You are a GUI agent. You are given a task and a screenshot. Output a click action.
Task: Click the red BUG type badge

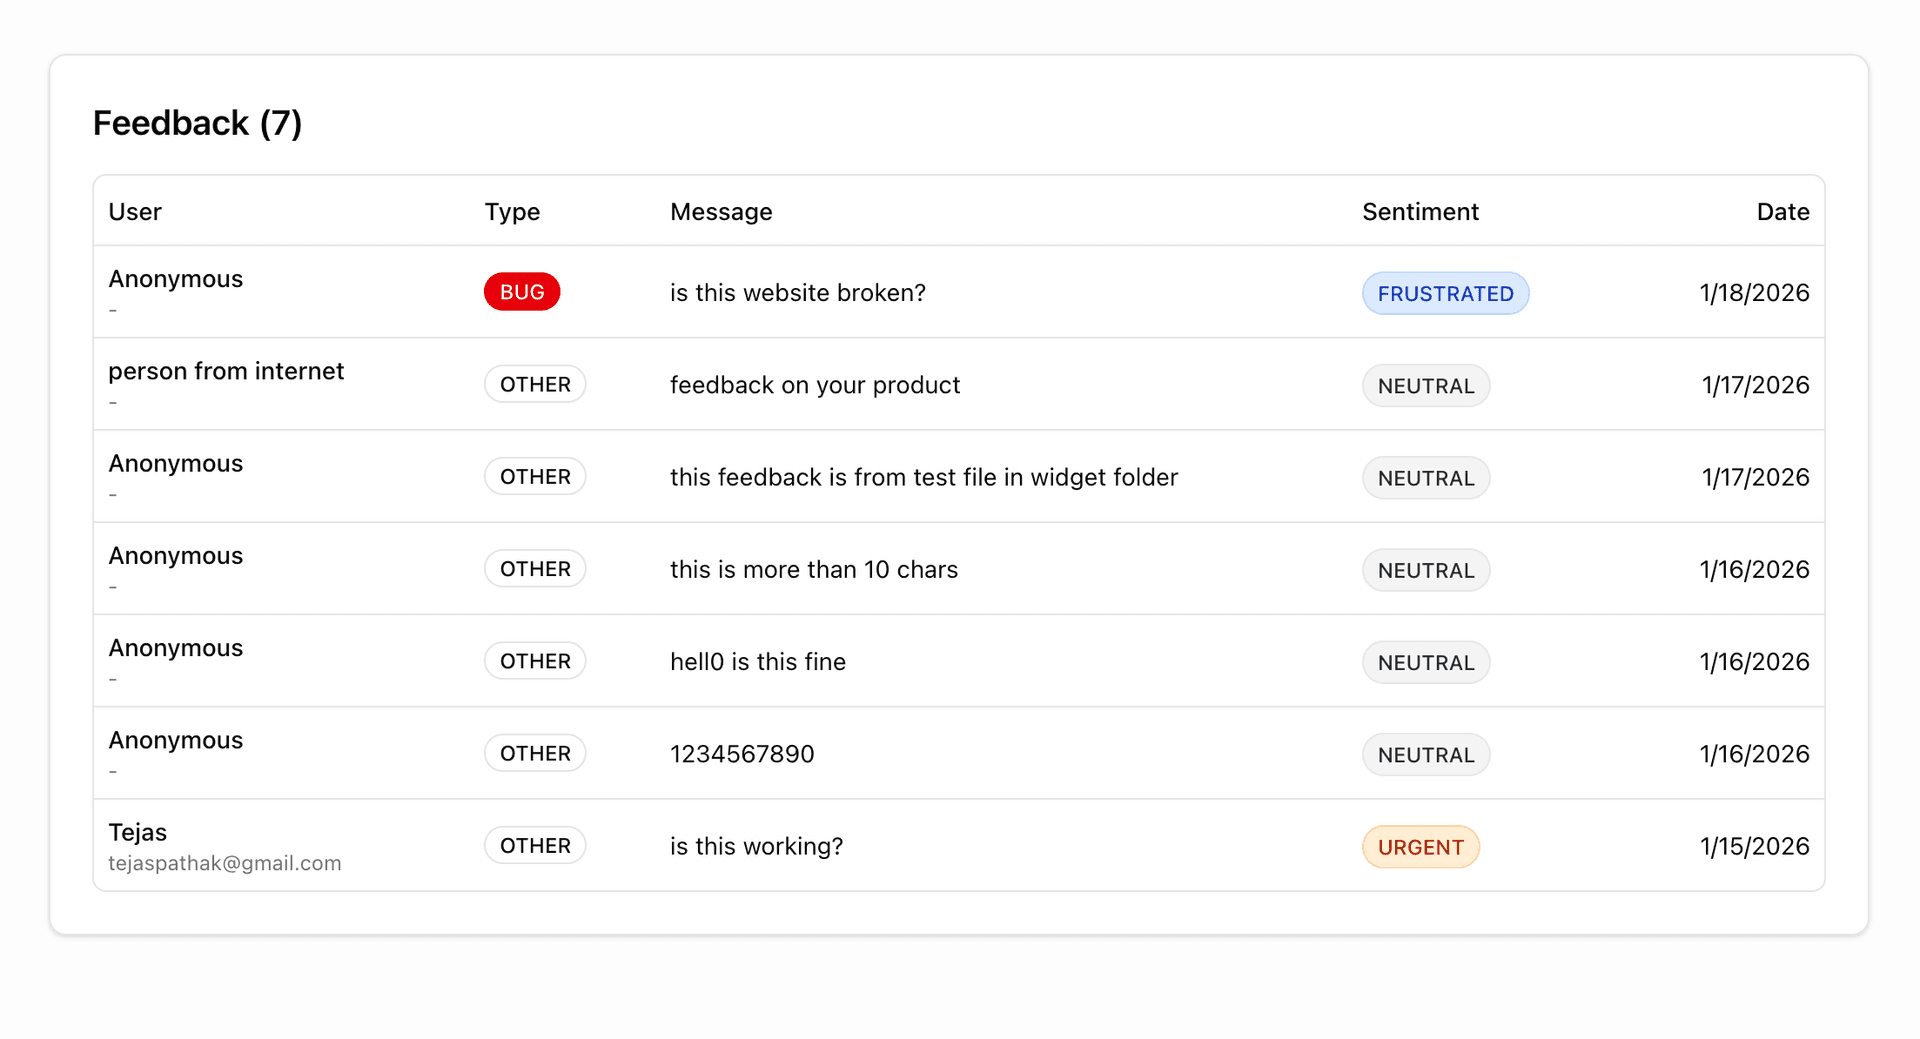coord(521,292)
